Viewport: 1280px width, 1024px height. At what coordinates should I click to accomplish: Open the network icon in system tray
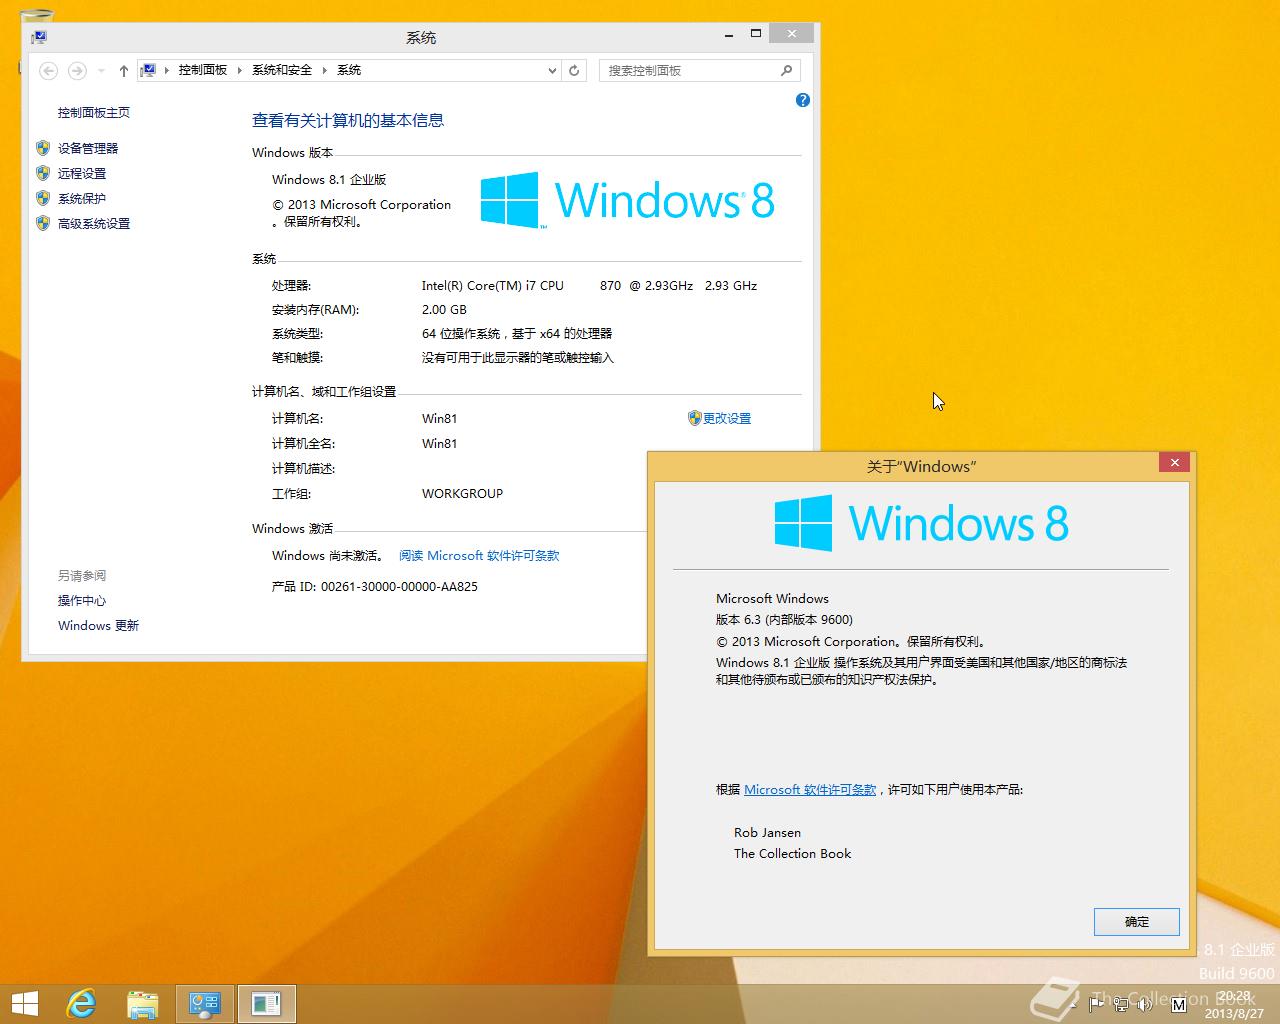[x=1121, y=1003]
